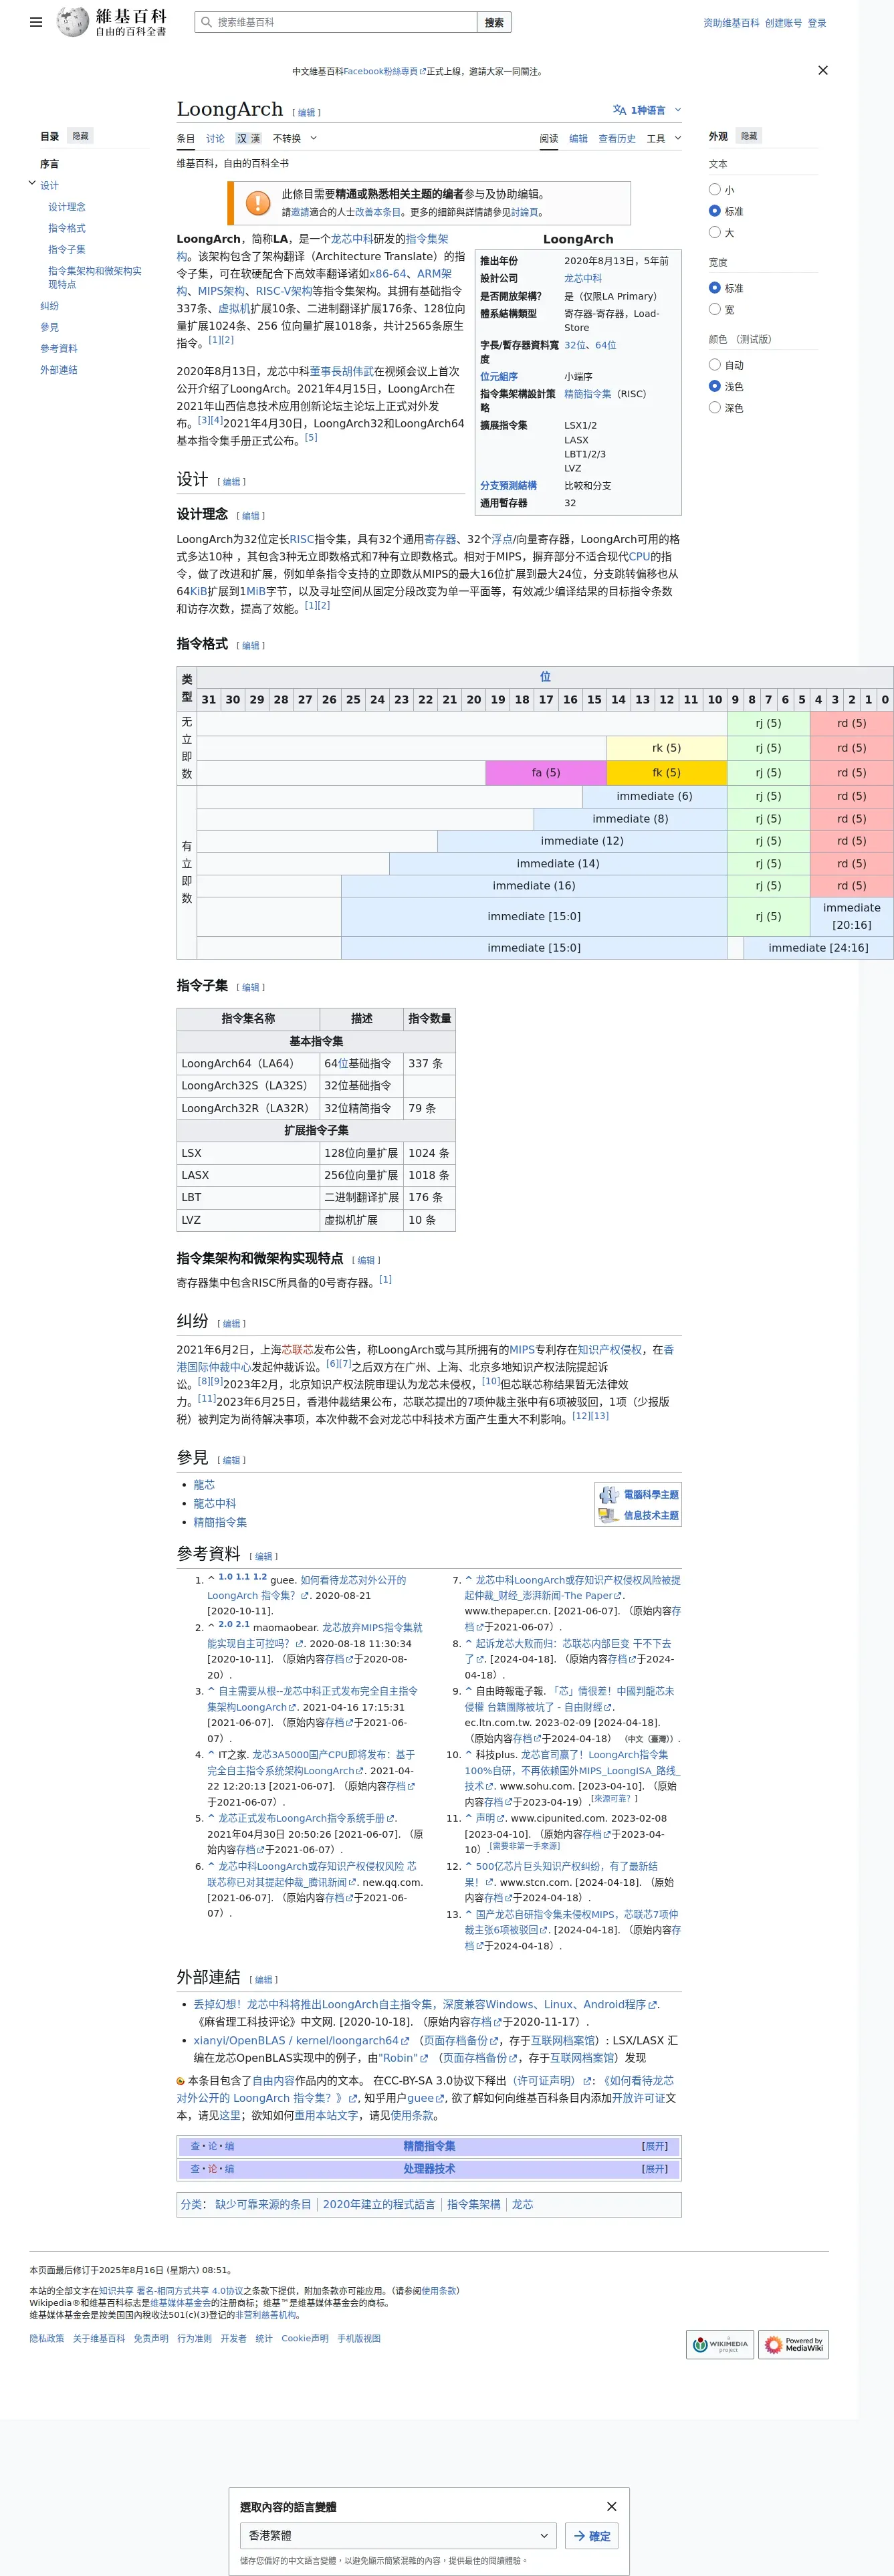The width and height of the screenshot is (894, 2576).
Task: Dismiss the Facebook notice banner
Action: click(x=822, y=70)
